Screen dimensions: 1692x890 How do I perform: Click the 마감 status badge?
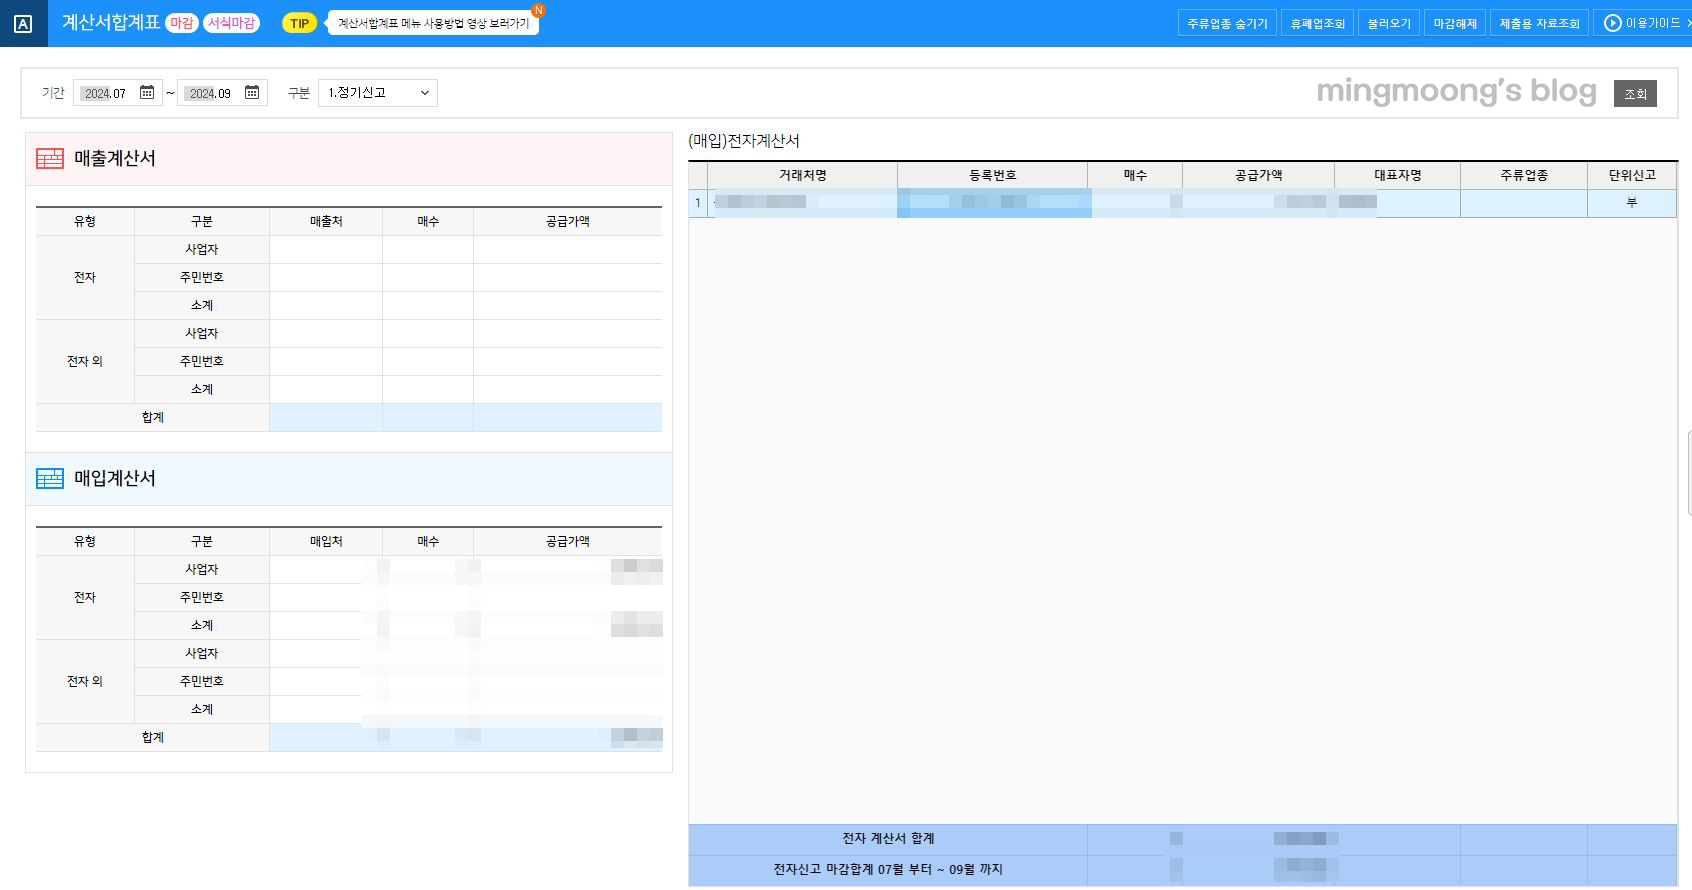(x=182, y=23)
